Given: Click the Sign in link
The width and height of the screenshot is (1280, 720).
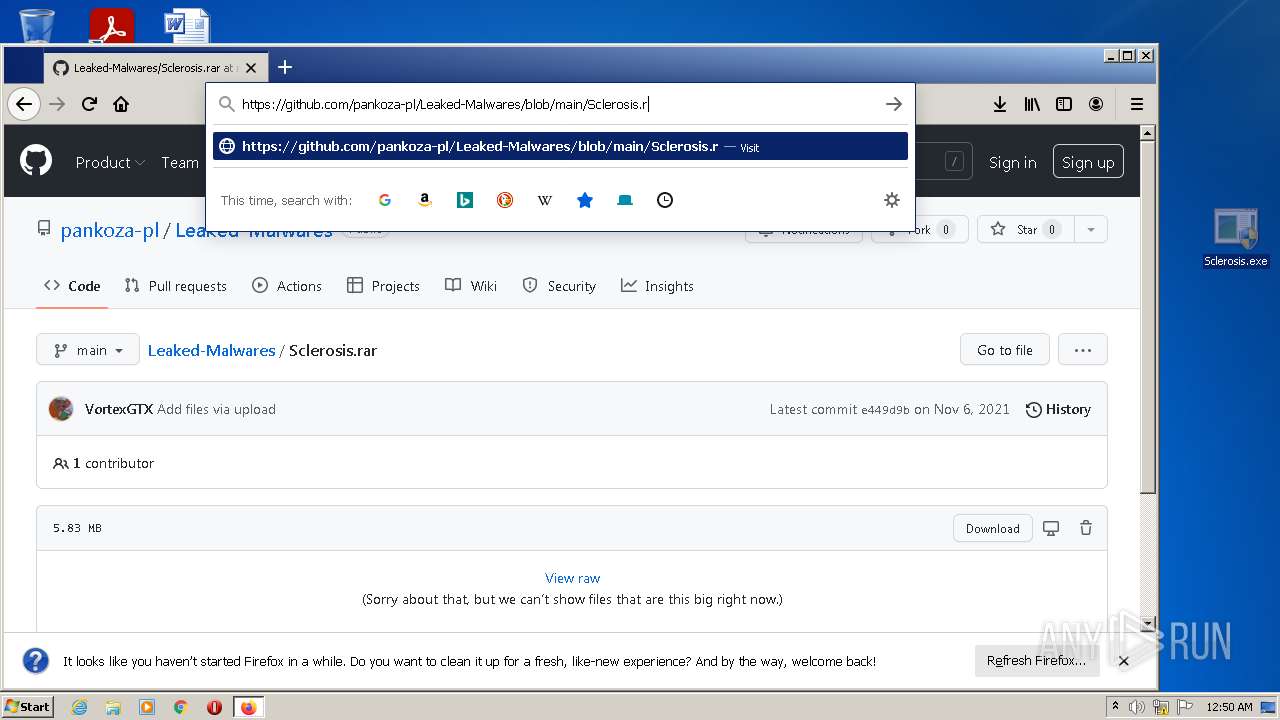Looking at the screenshot, I should coord(1013,162).
